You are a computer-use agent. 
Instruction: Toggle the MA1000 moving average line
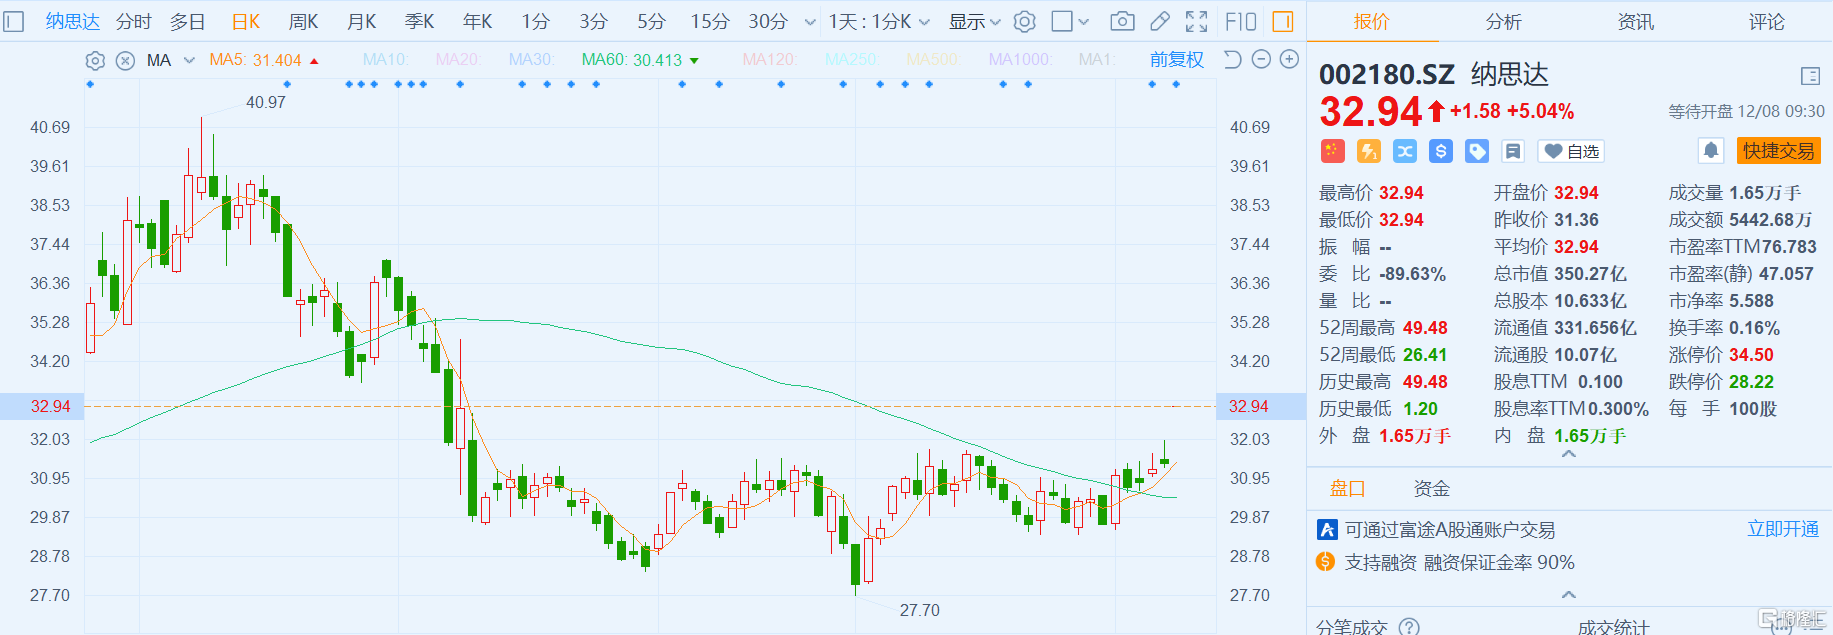[x=1020, y=60]
